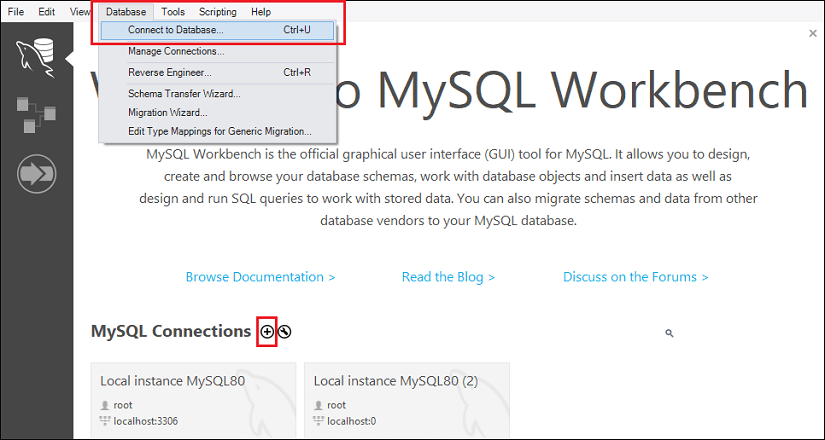
Task: Open the MySQL home dolphin icon
Action: [x=37, y=58]
